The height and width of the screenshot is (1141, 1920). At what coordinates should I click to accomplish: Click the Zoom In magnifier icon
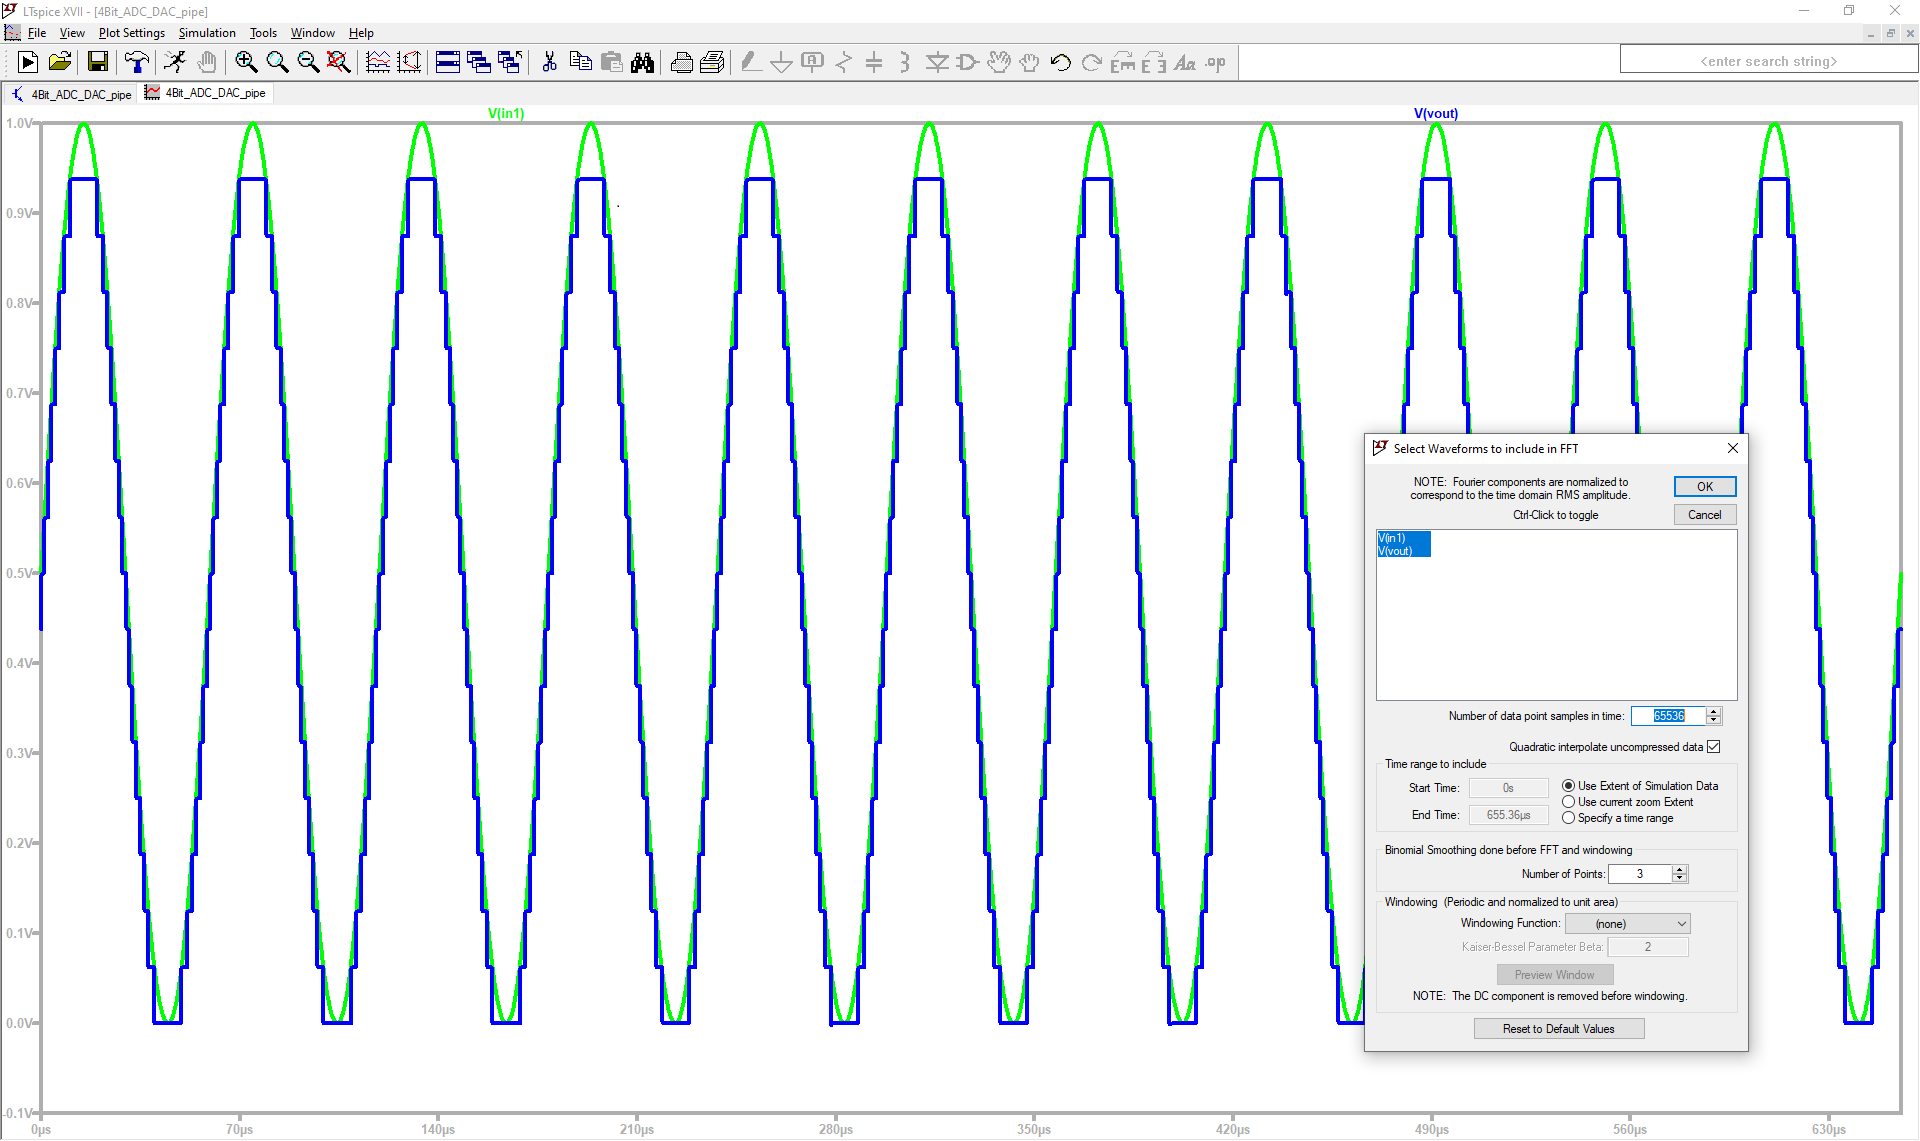point(246,63)
